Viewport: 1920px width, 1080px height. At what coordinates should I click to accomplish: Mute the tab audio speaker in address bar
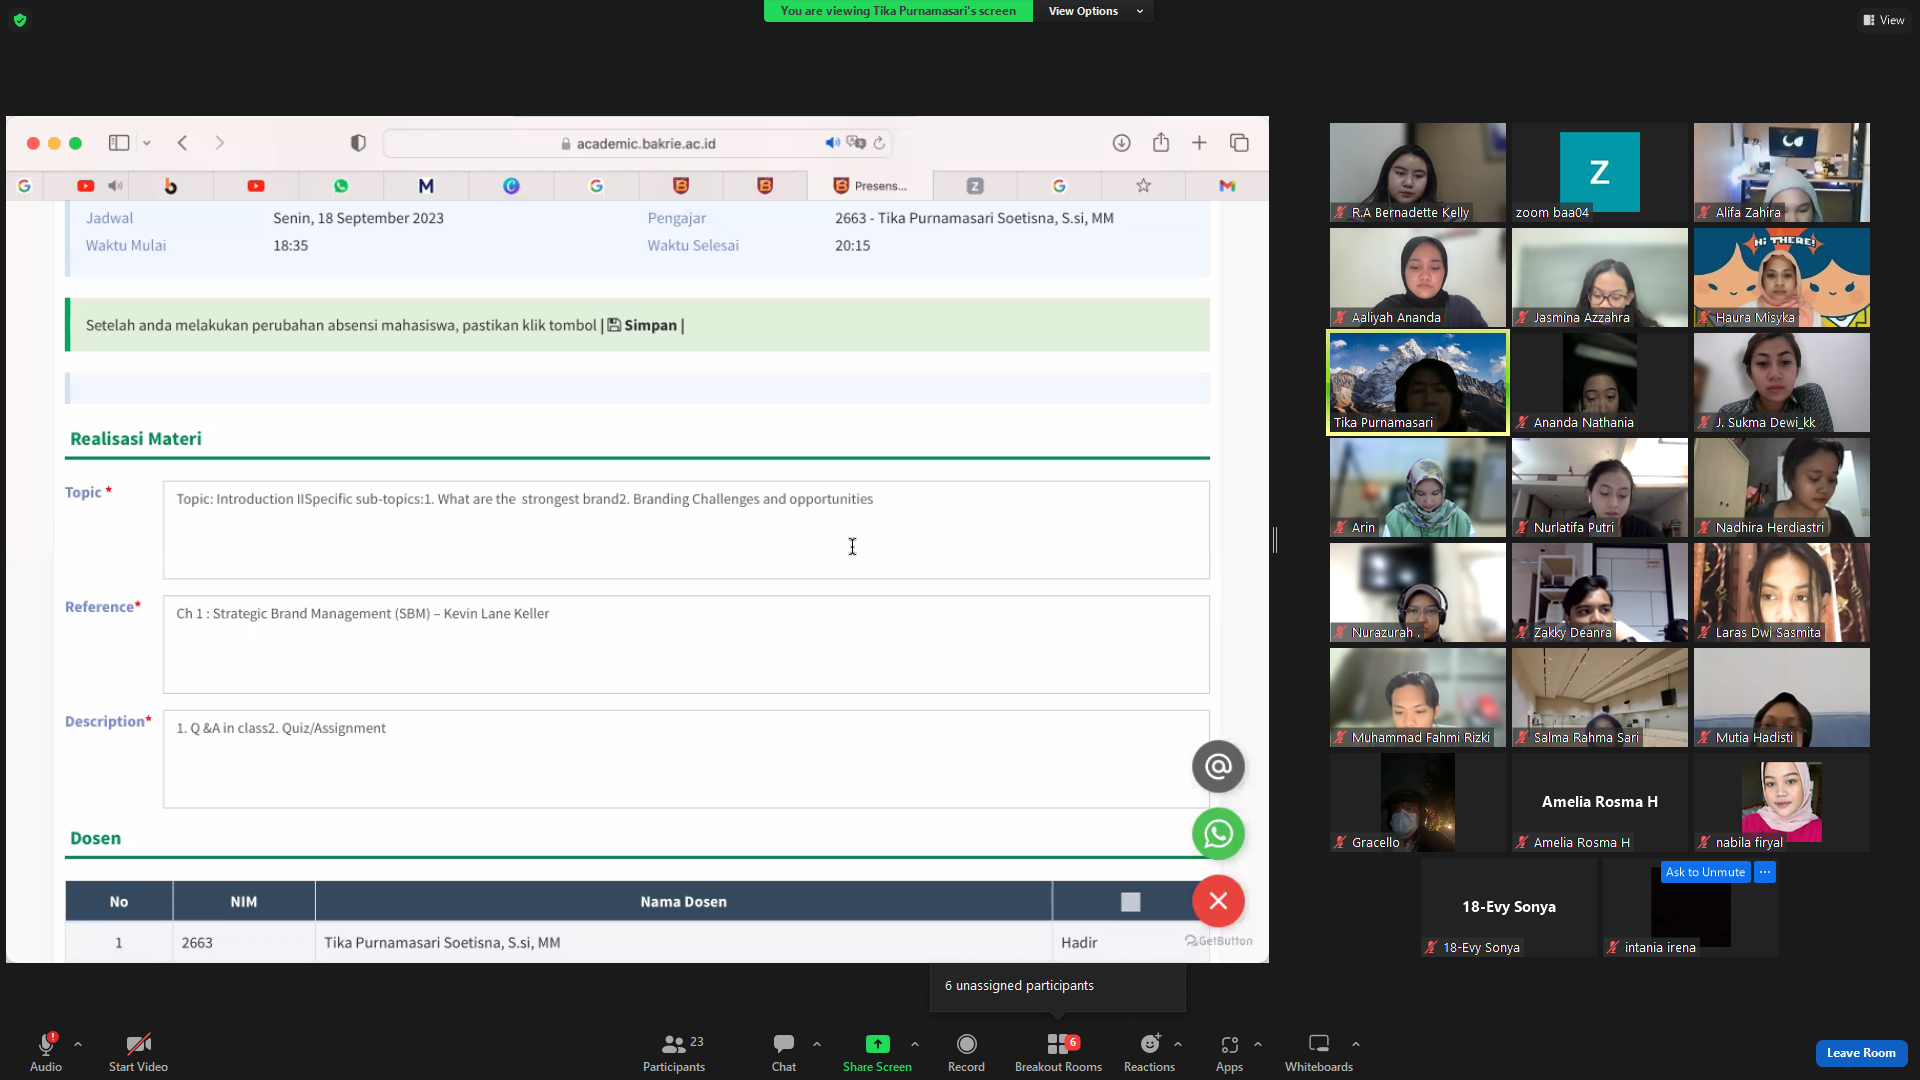832,143
